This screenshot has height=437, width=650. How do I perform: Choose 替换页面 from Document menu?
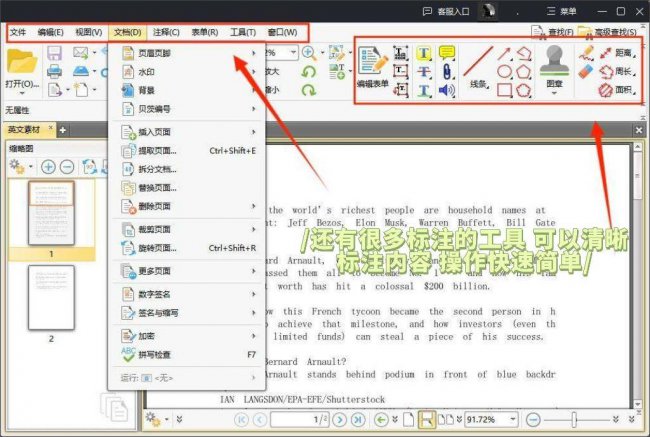pos(189,188)
